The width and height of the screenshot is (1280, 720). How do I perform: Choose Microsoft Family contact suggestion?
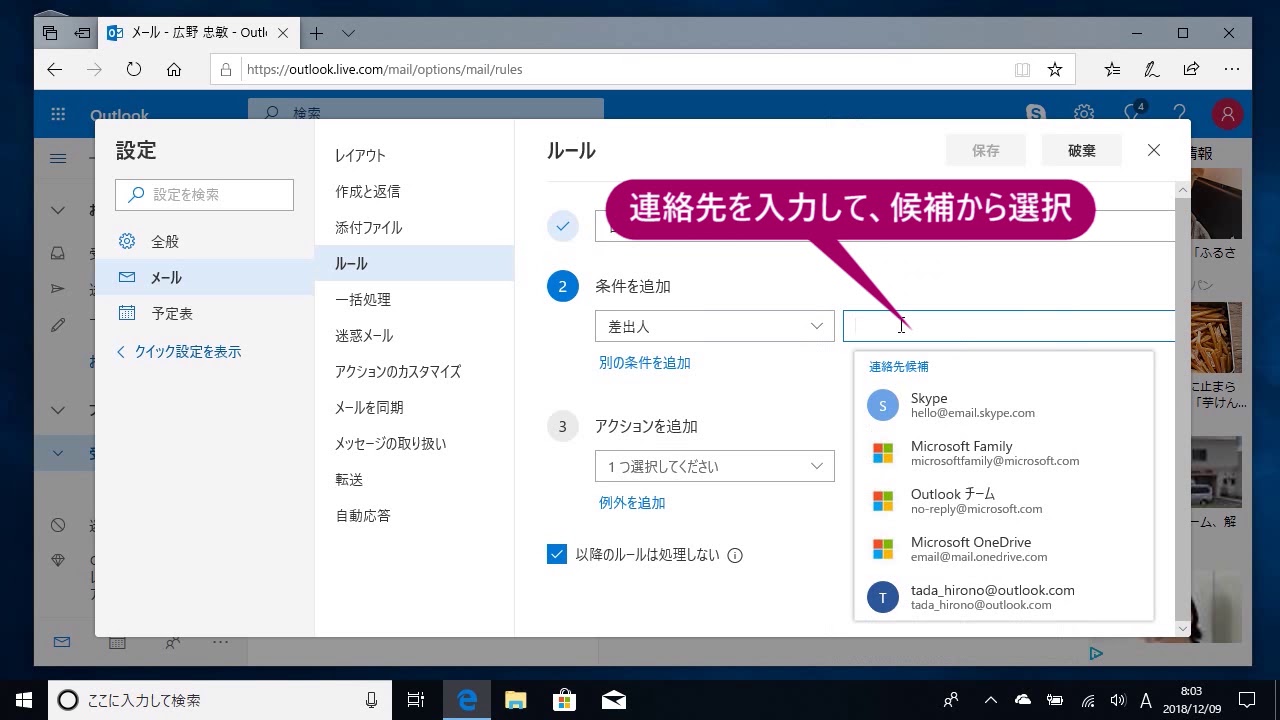[x=1004, y=453]
